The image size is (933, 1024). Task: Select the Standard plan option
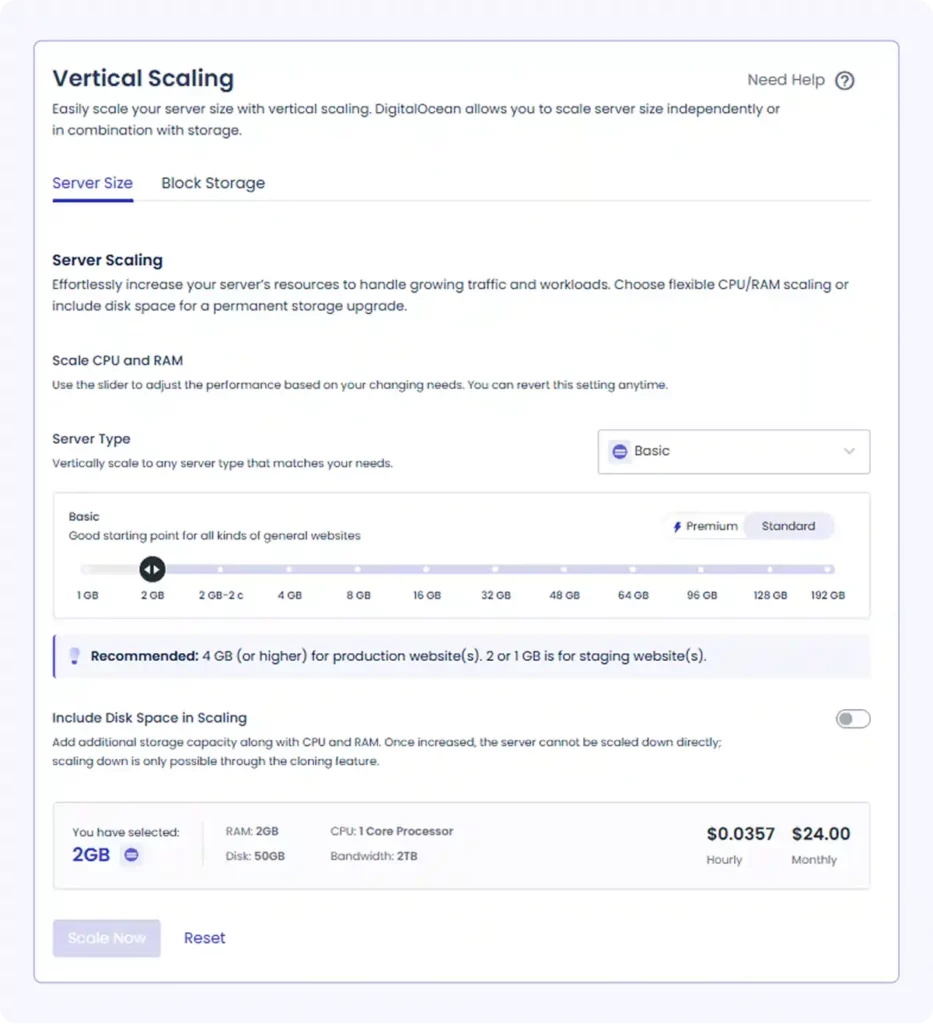point(788,525)
